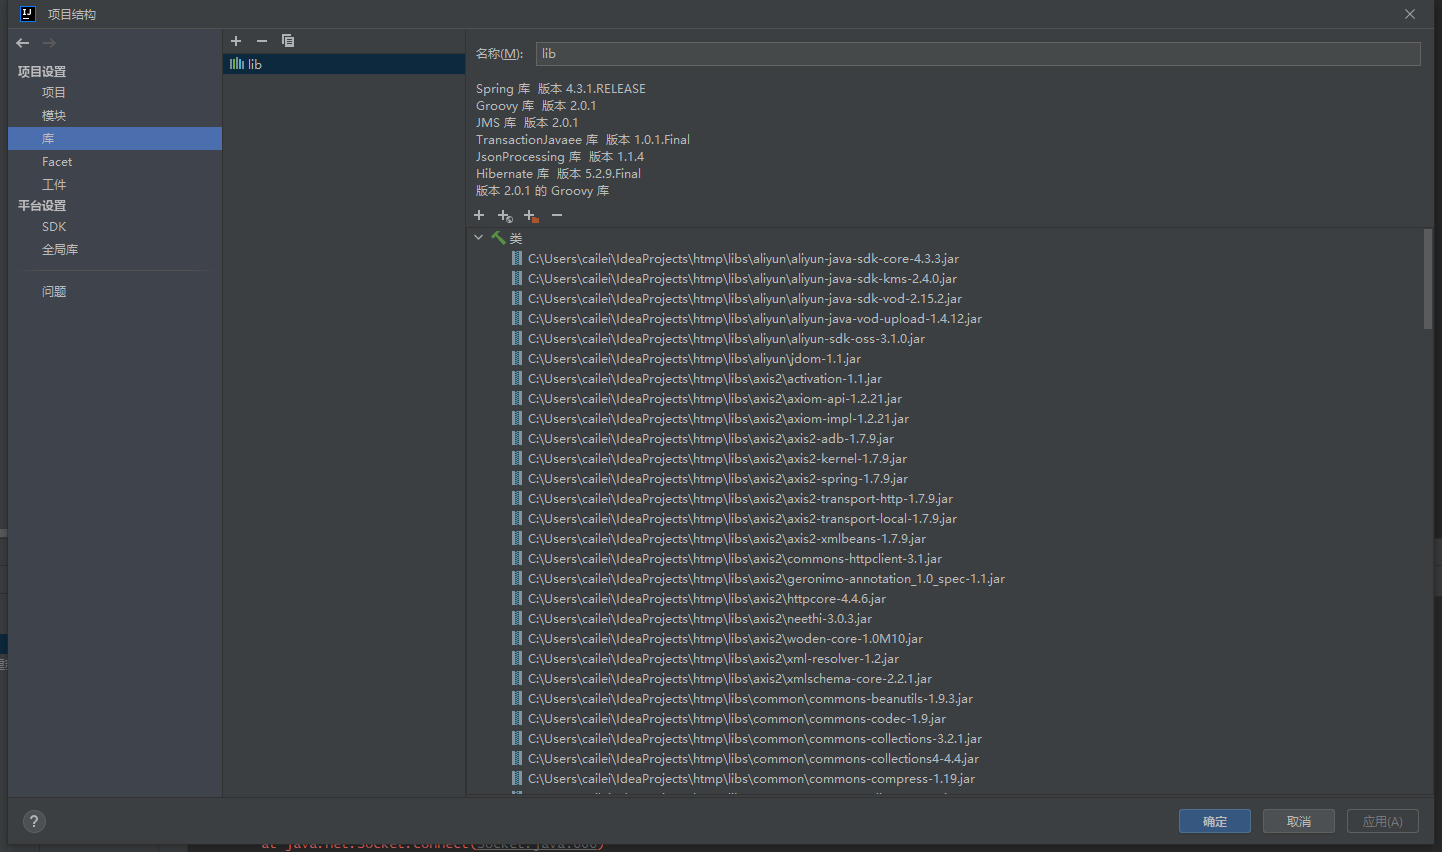Select commons-collections4-4.4.jar entry

coord(753,758)
